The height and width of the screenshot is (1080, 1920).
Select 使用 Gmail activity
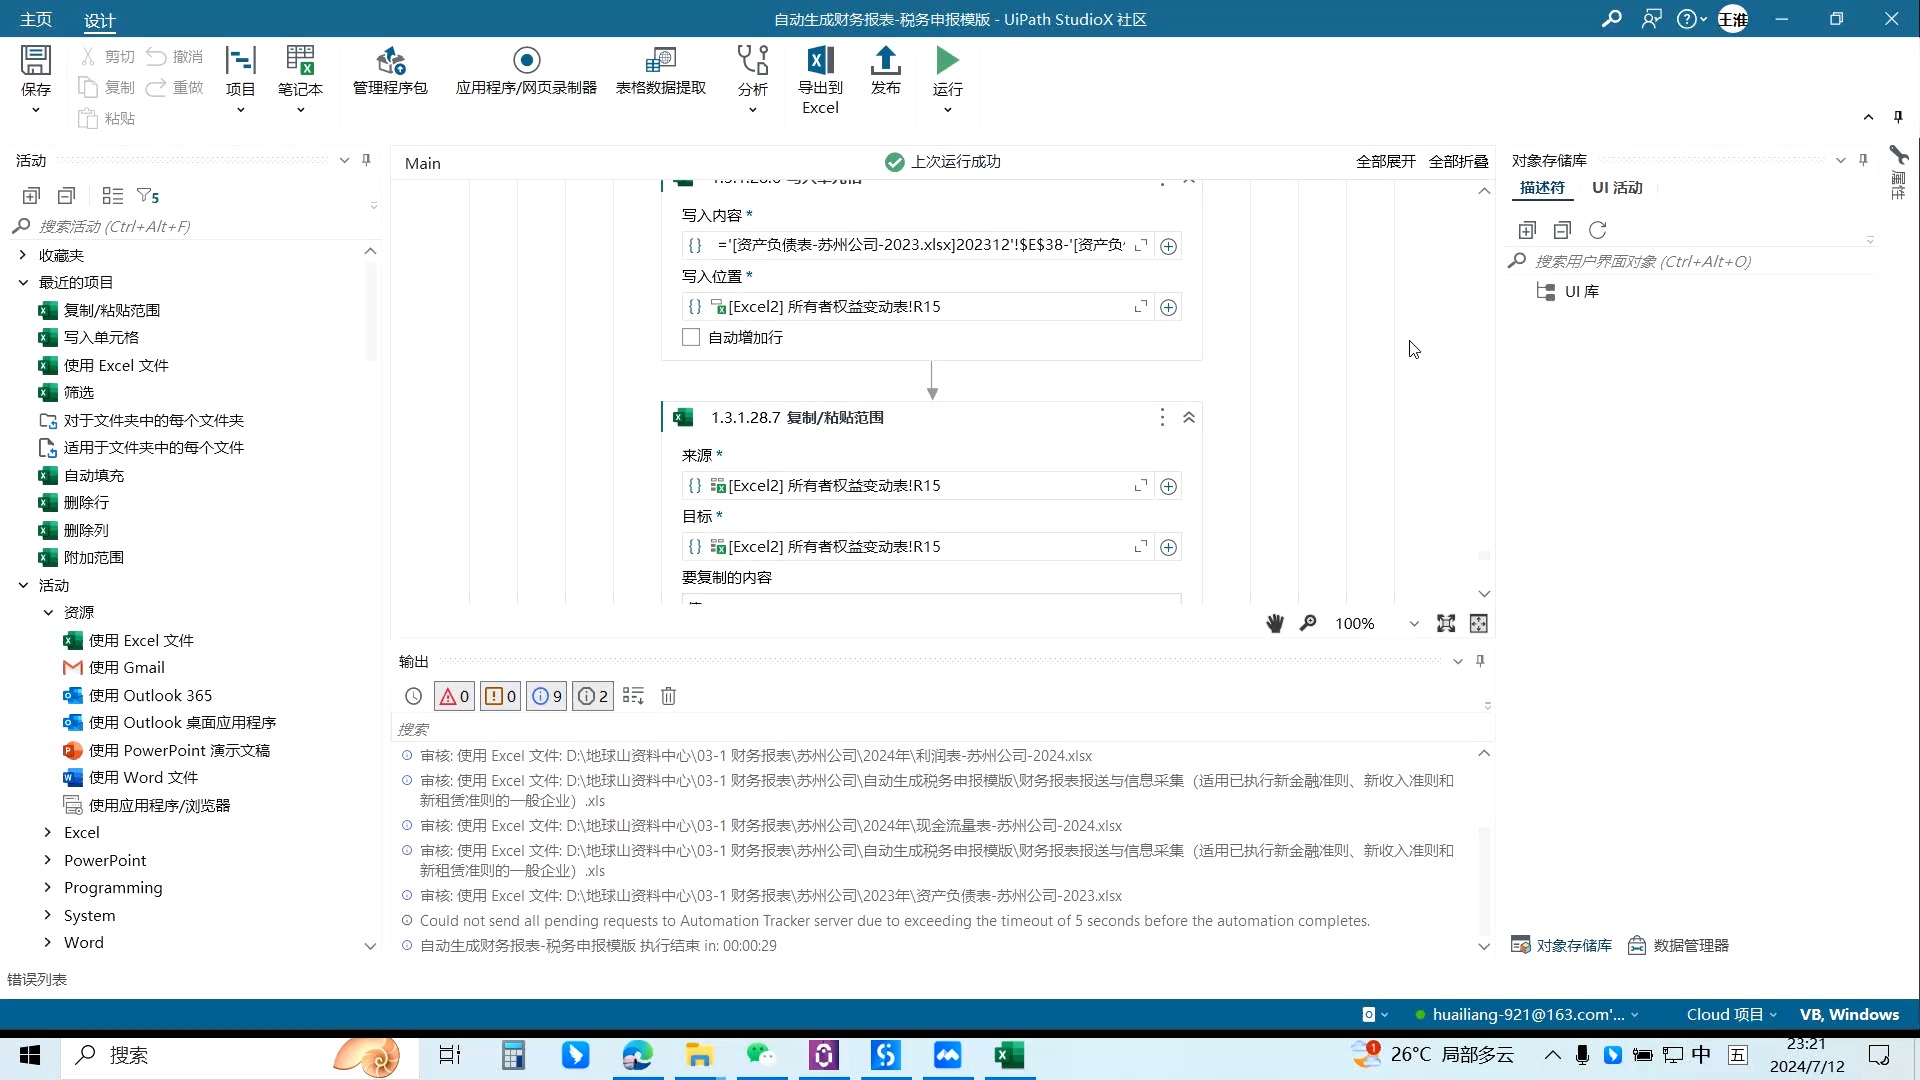click(x=126, y=667)
